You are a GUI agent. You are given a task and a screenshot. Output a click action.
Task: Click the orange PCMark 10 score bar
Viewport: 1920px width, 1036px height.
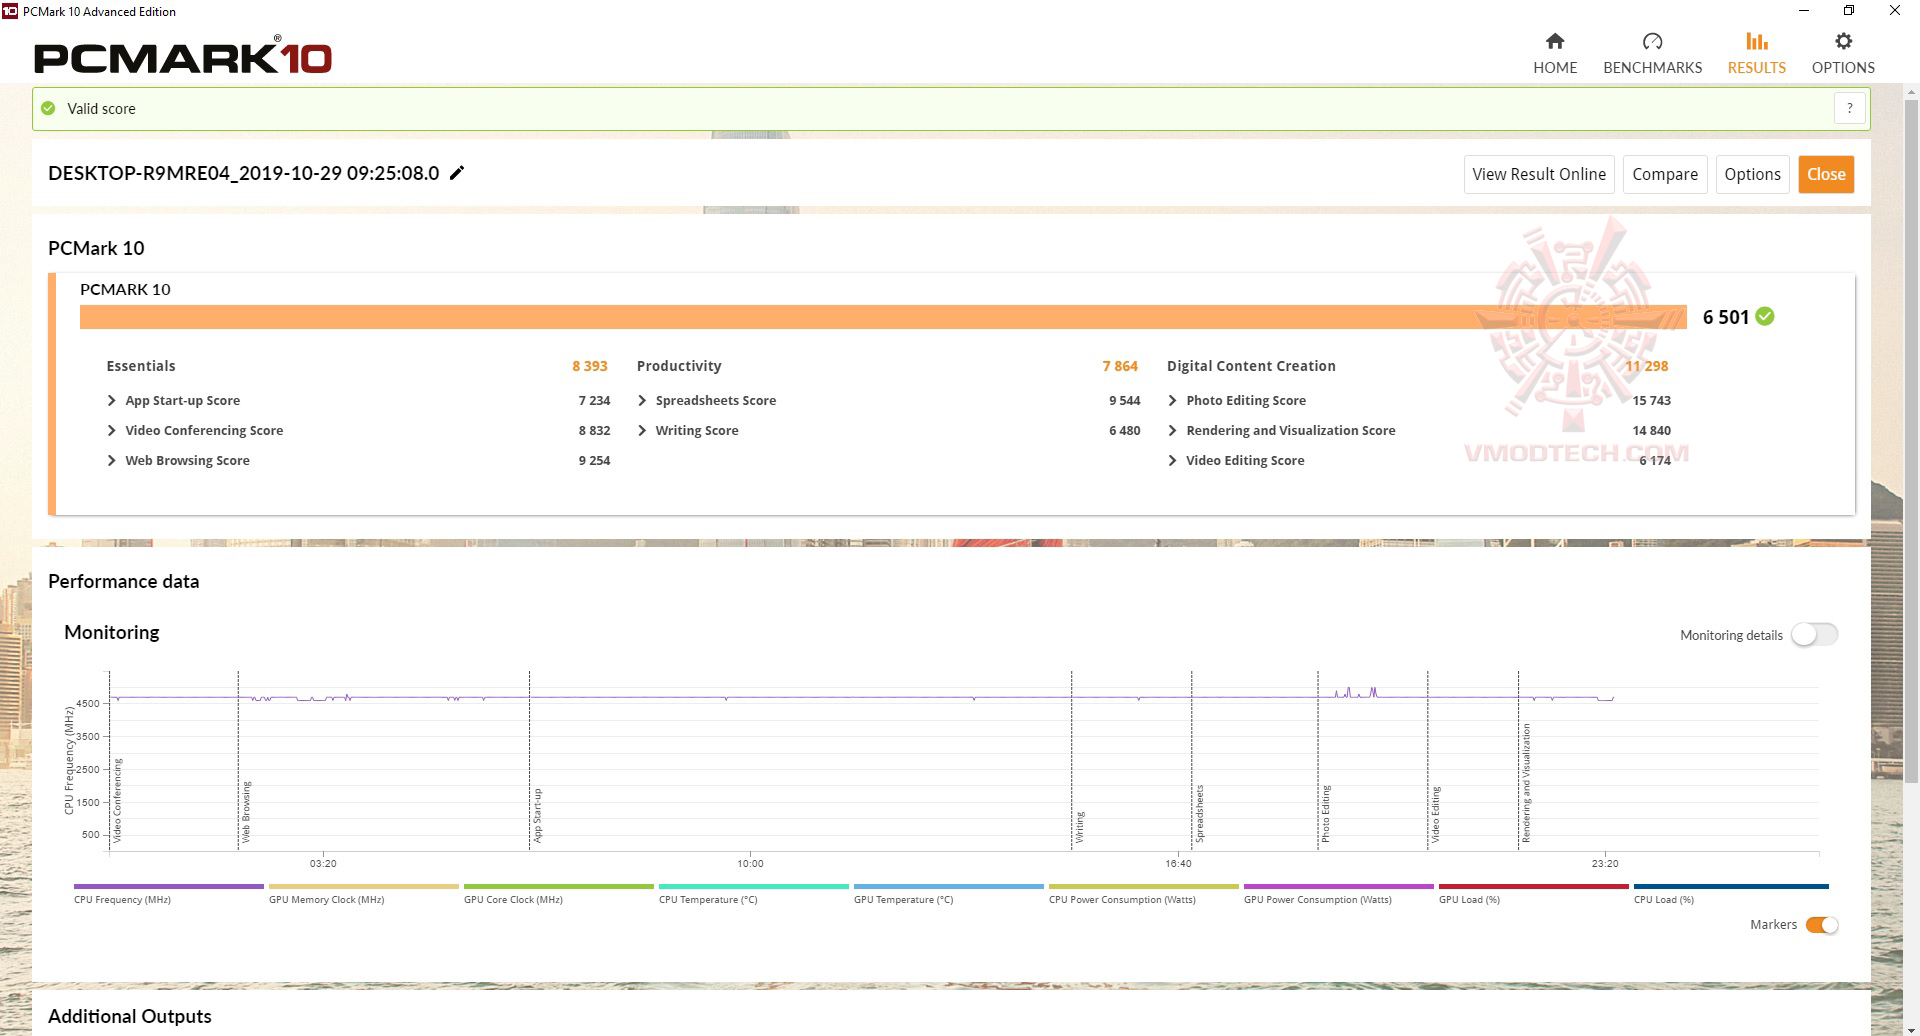(883, 316)
